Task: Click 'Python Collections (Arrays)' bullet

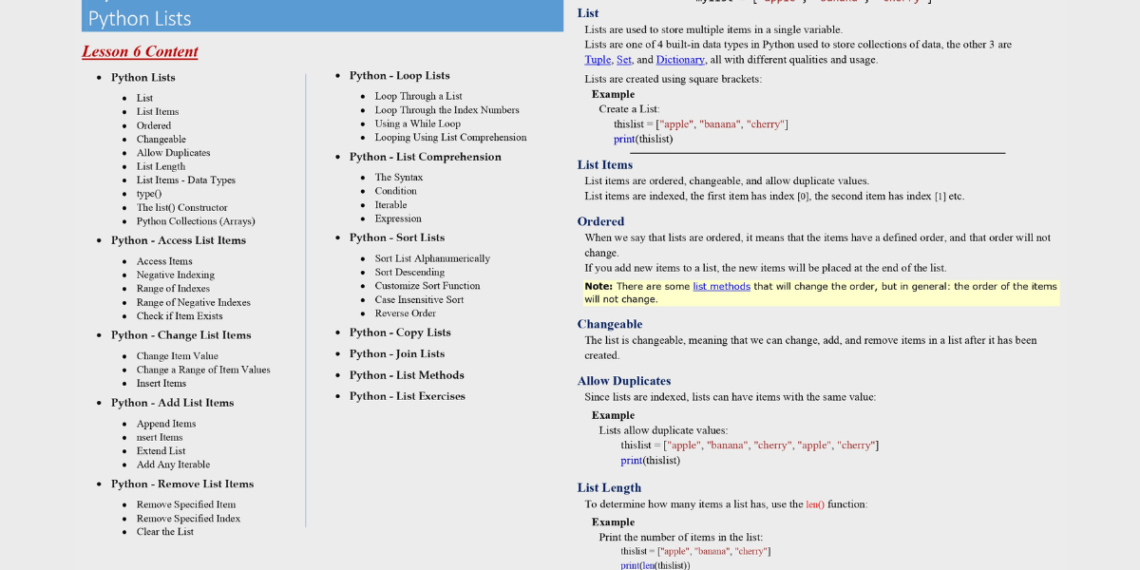Action: pos(196,222)
